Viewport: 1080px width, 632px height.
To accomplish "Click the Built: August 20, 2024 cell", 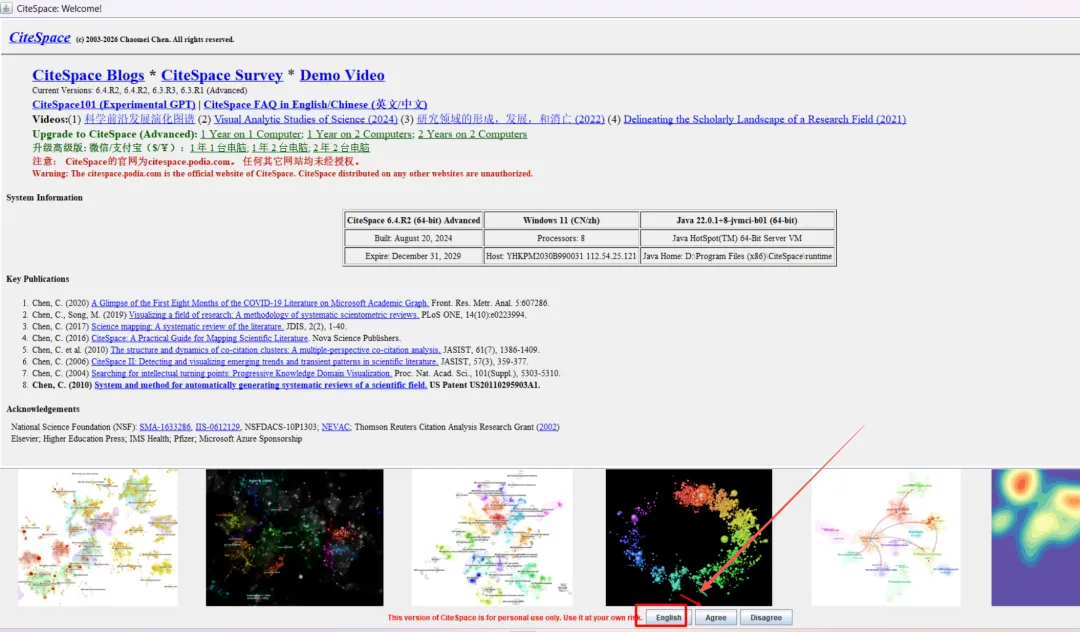I will tap(413, 238).
